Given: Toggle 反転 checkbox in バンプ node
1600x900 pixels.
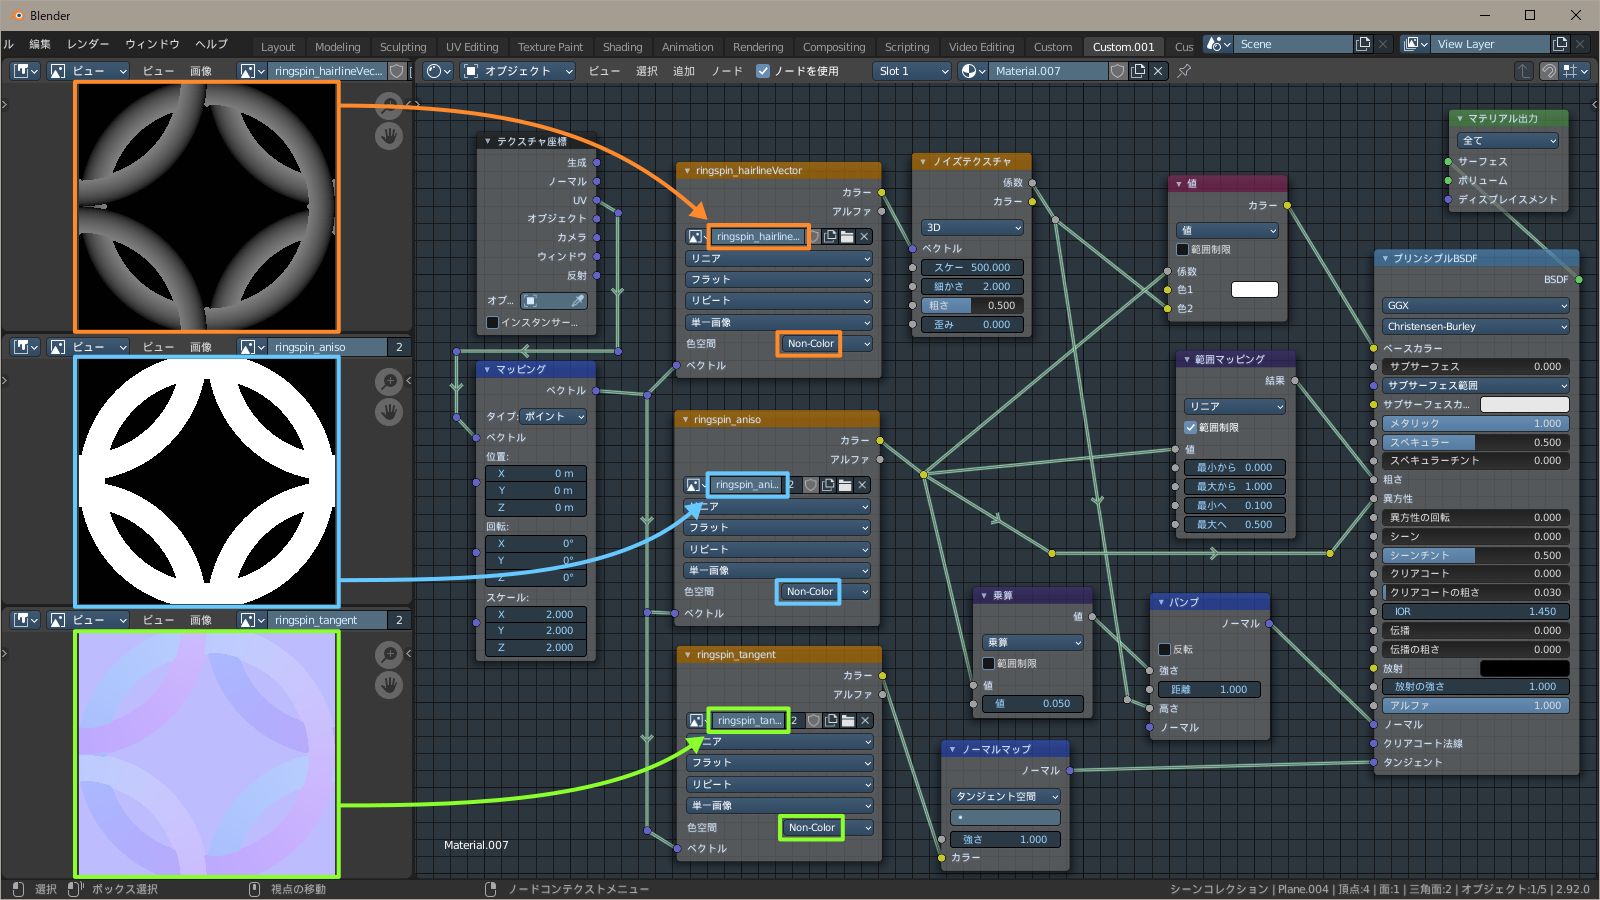Looking at the screenshot, I should tap(1164, 649).
